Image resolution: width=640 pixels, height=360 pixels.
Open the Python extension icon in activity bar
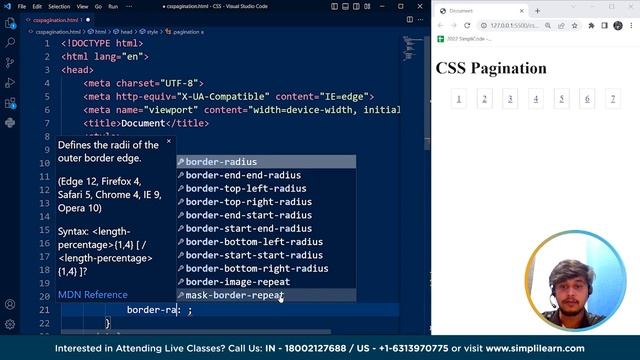point(10,122)
